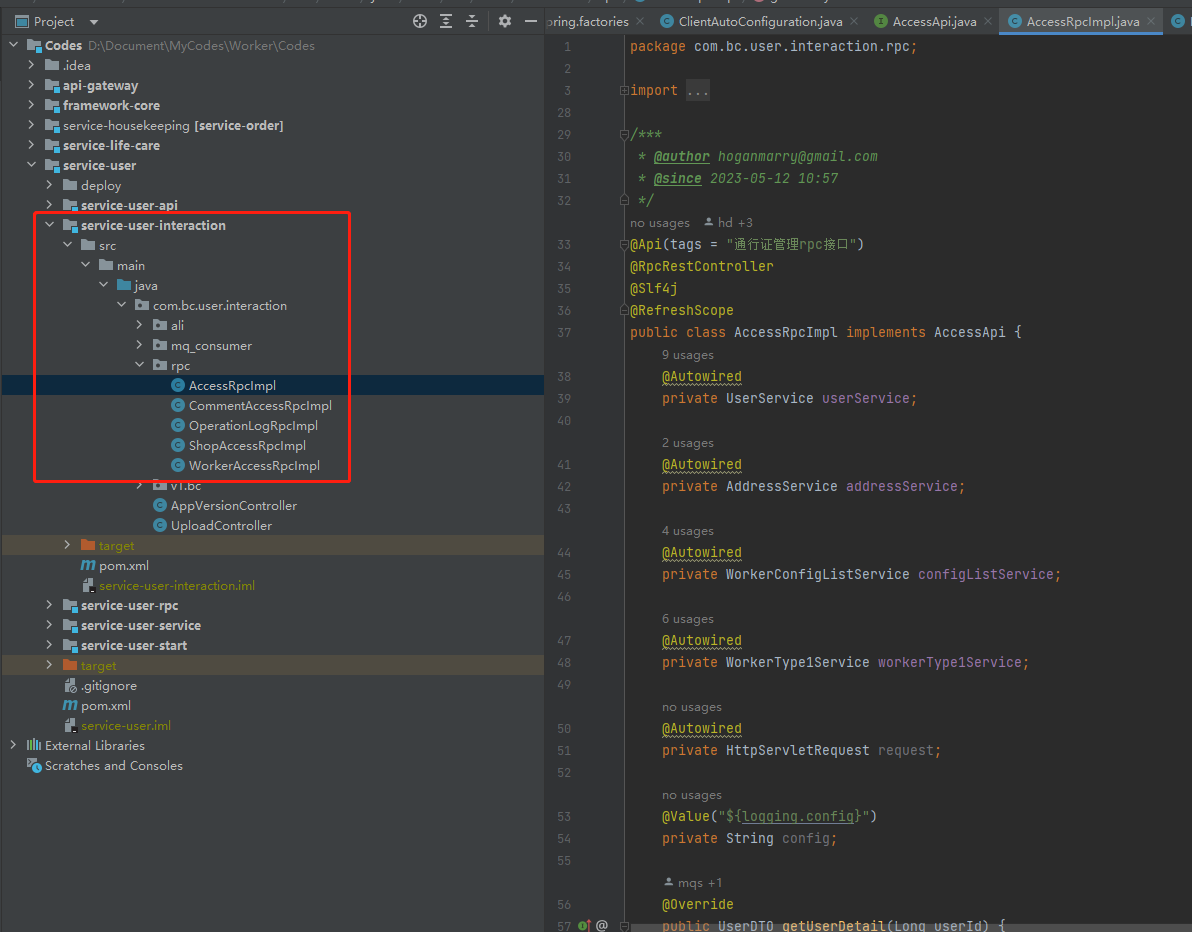Collapse the src folder
Image resolution: width=1192 pixels, height=932 pixels.
[x=68, y=245]
